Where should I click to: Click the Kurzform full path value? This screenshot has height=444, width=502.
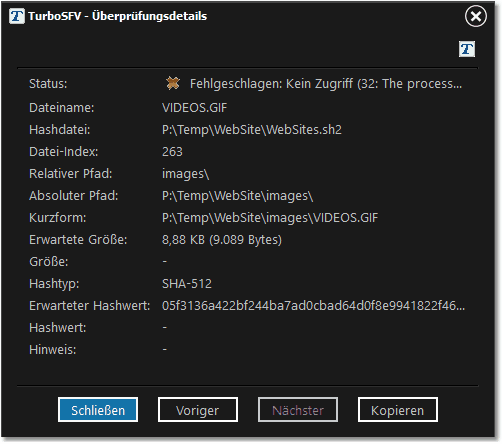coord(270,218)
